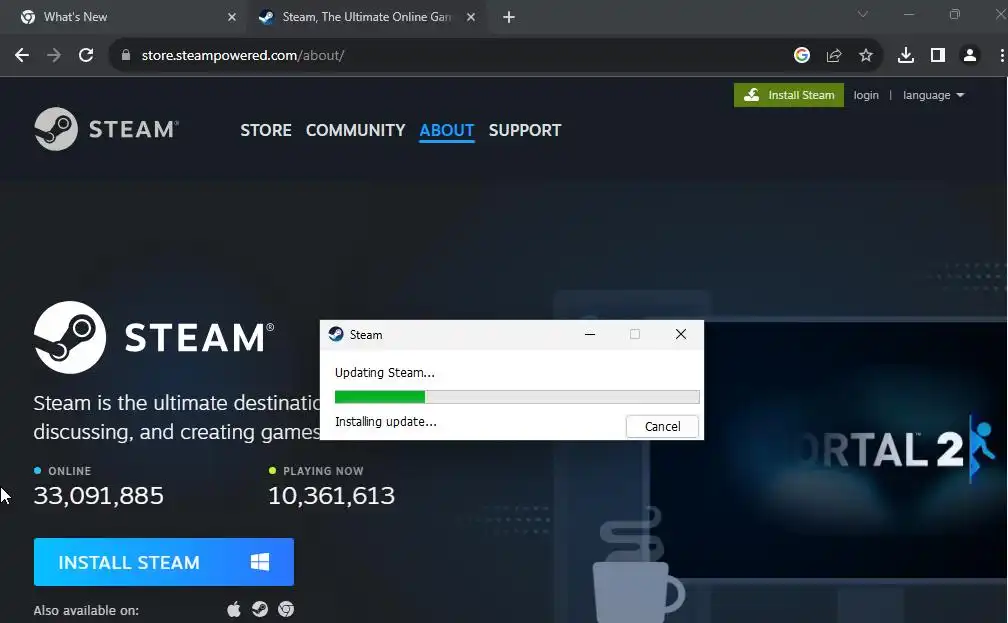Image resolution: width=1008 pixels, height=623 pixels.
Task: Open the Chrome three-dot menu
Action: 1002,55
